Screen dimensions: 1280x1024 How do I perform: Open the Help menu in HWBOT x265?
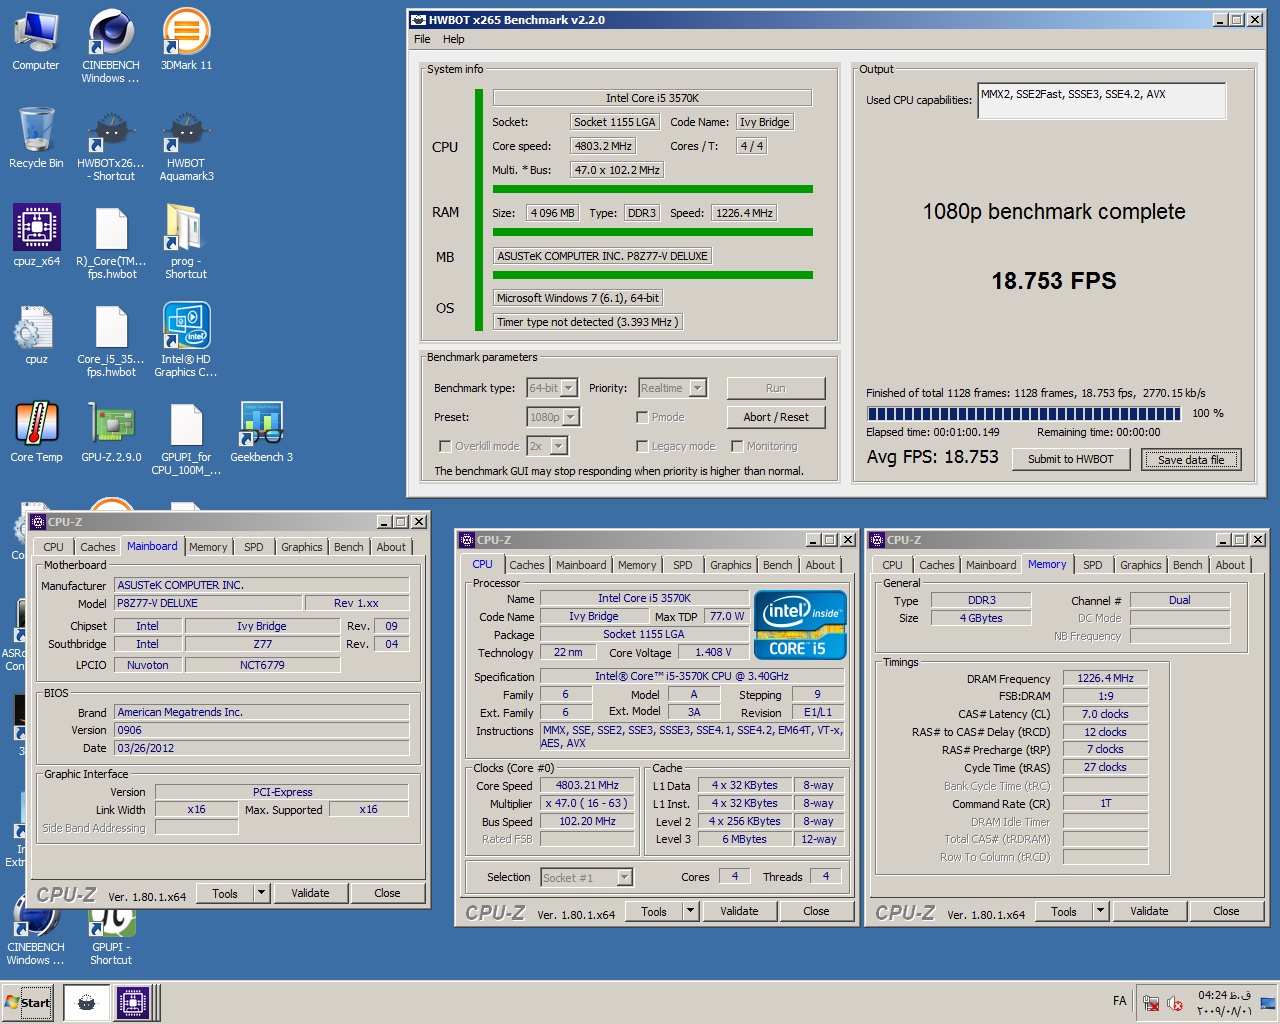(454, 39)
